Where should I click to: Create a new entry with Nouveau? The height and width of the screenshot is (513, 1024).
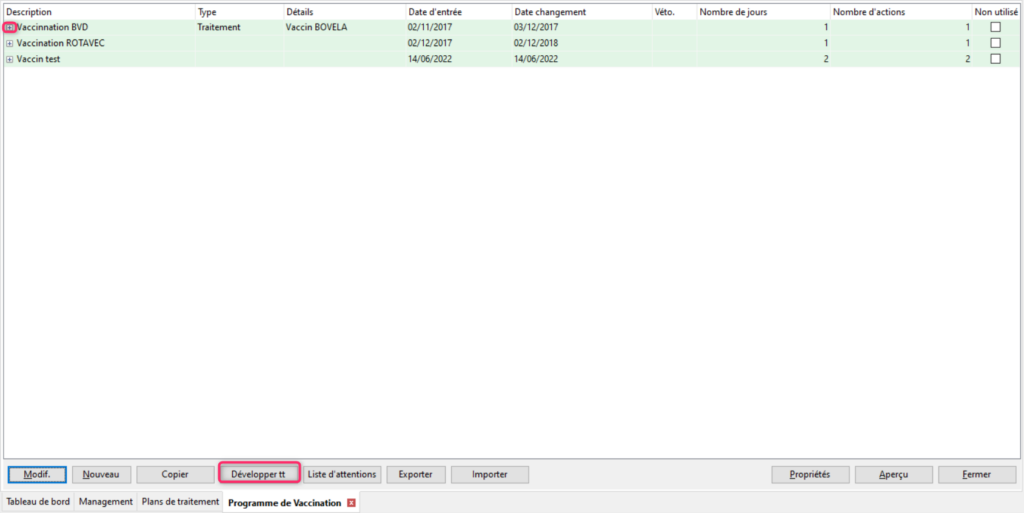(x=102, y=474)
